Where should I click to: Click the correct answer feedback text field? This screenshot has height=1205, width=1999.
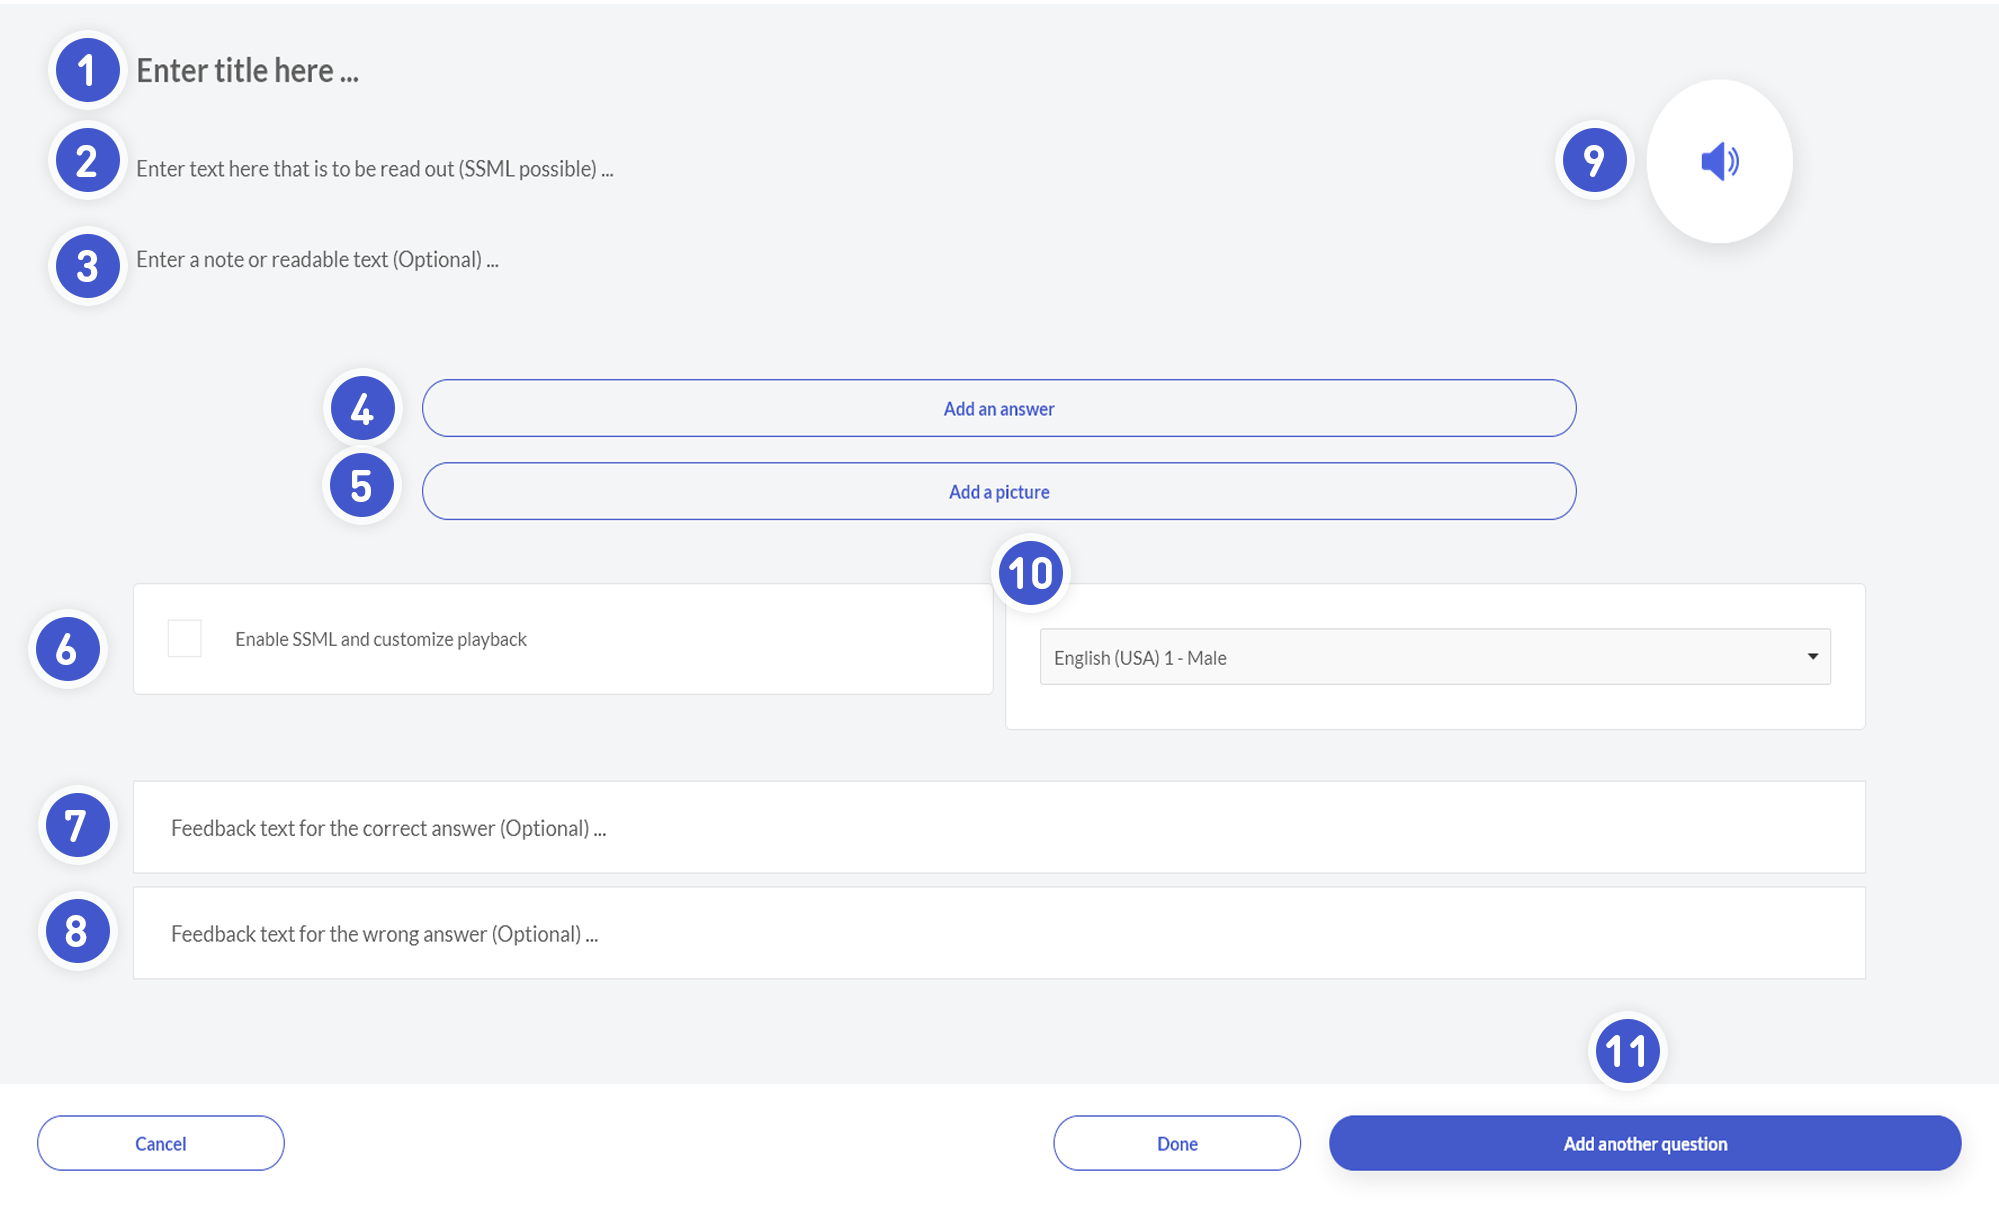pos(998,827)
